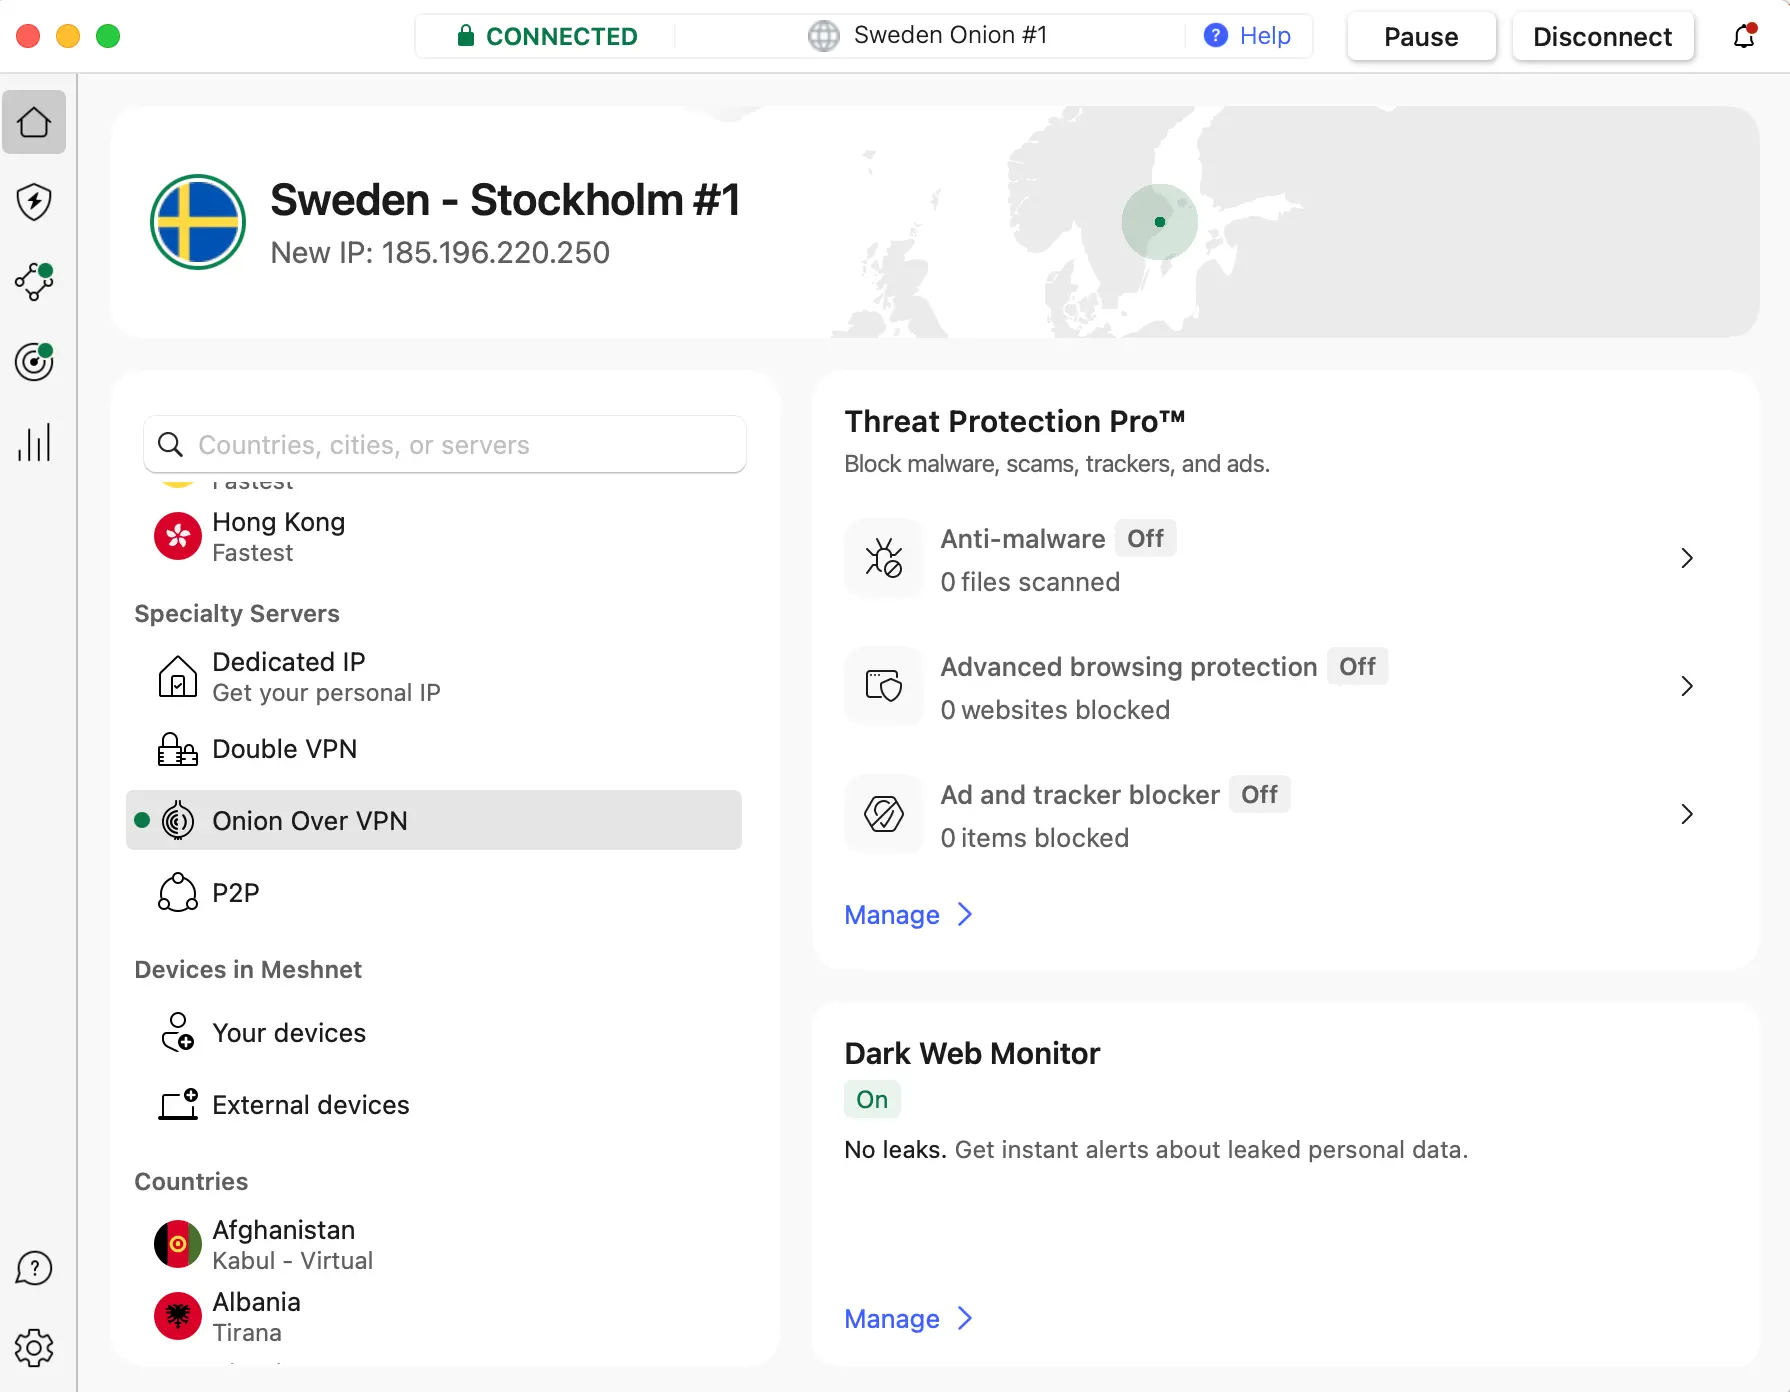Expand the Anti-malware row chevron
1790x1392 pixels.
1686,558
